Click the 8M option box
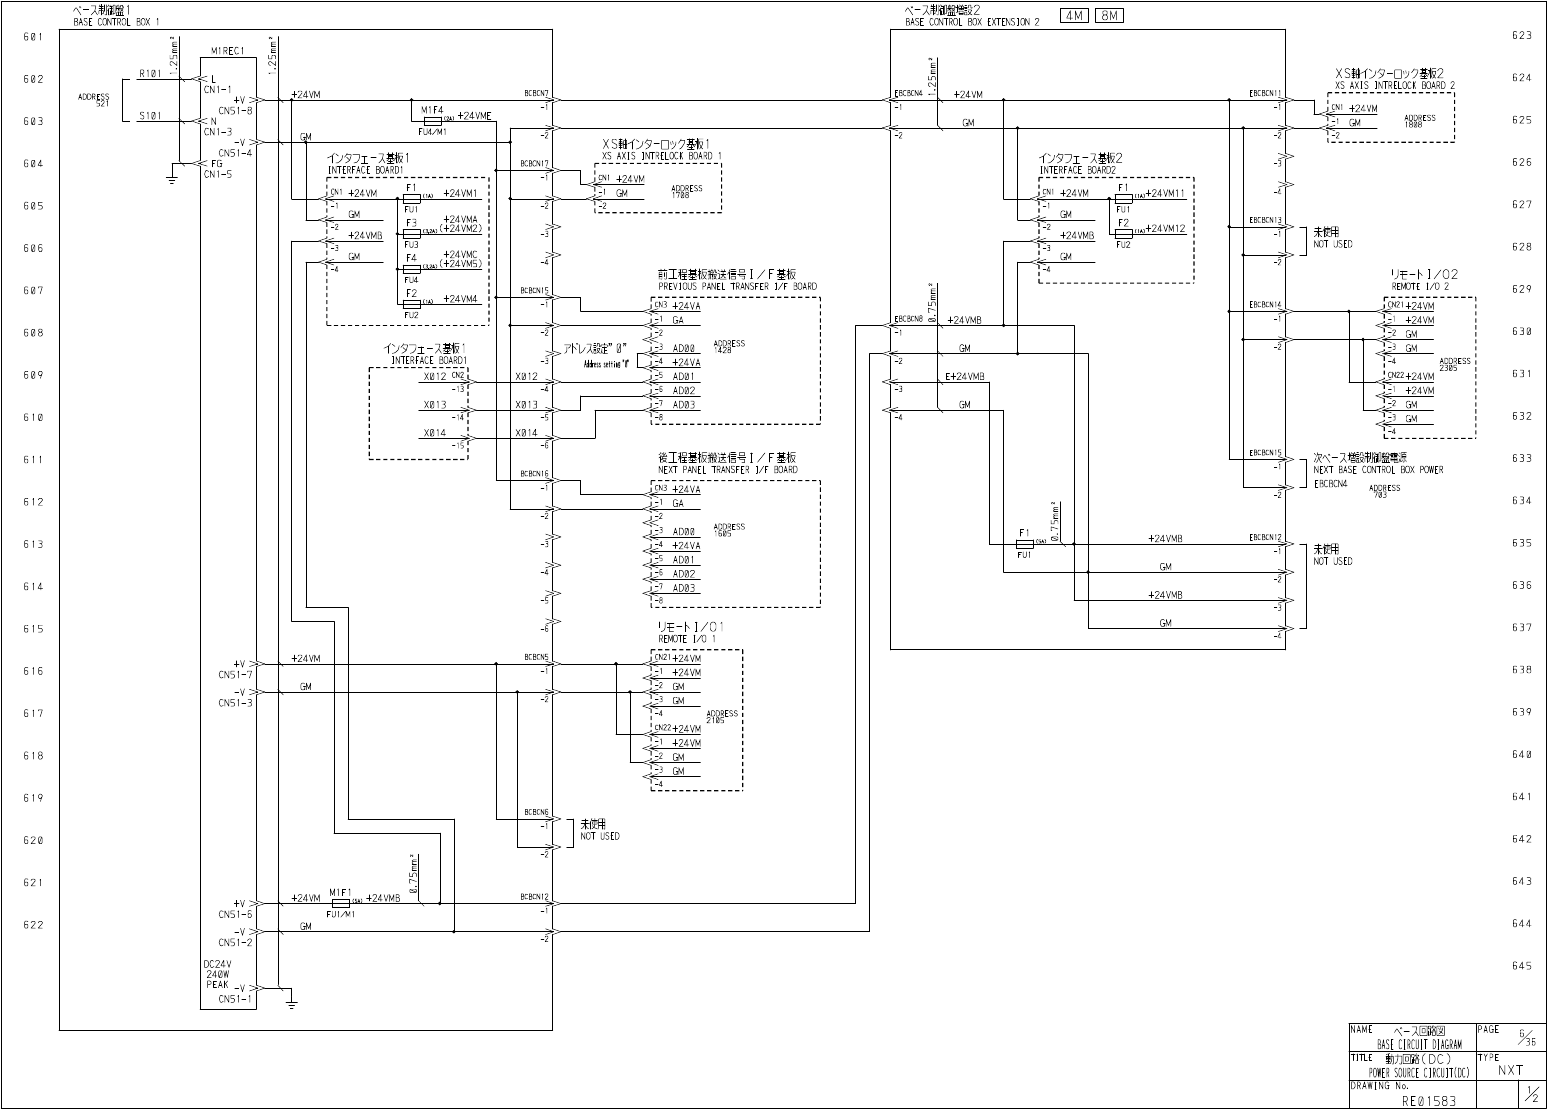The image size is (1547, 1109). (x=1109, y=16)
